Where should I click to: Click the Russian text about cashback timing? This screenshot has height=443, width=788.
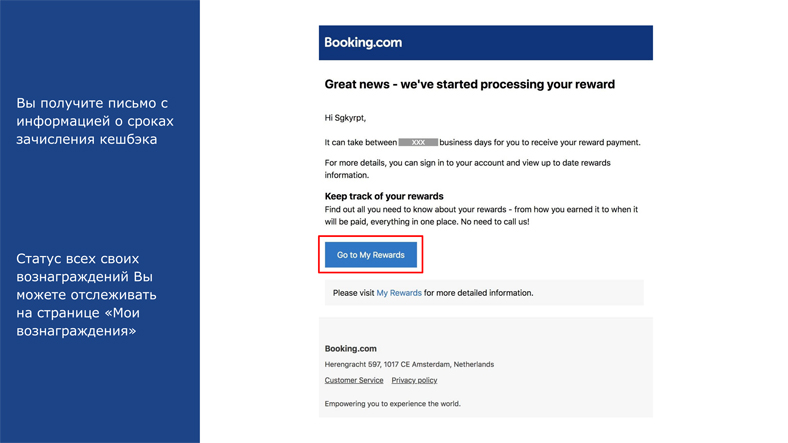(x=95, y=121)
